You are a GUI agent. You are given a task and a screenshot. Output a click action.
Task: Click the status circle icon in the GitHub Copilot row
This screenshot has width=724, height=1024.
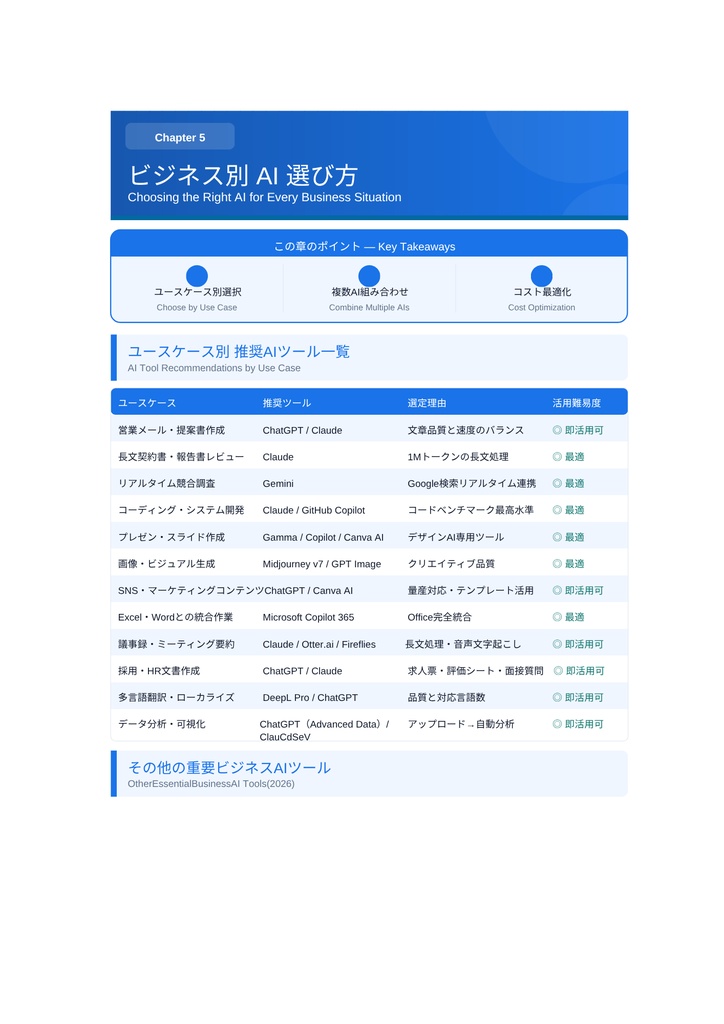click(x=557, y=510)
